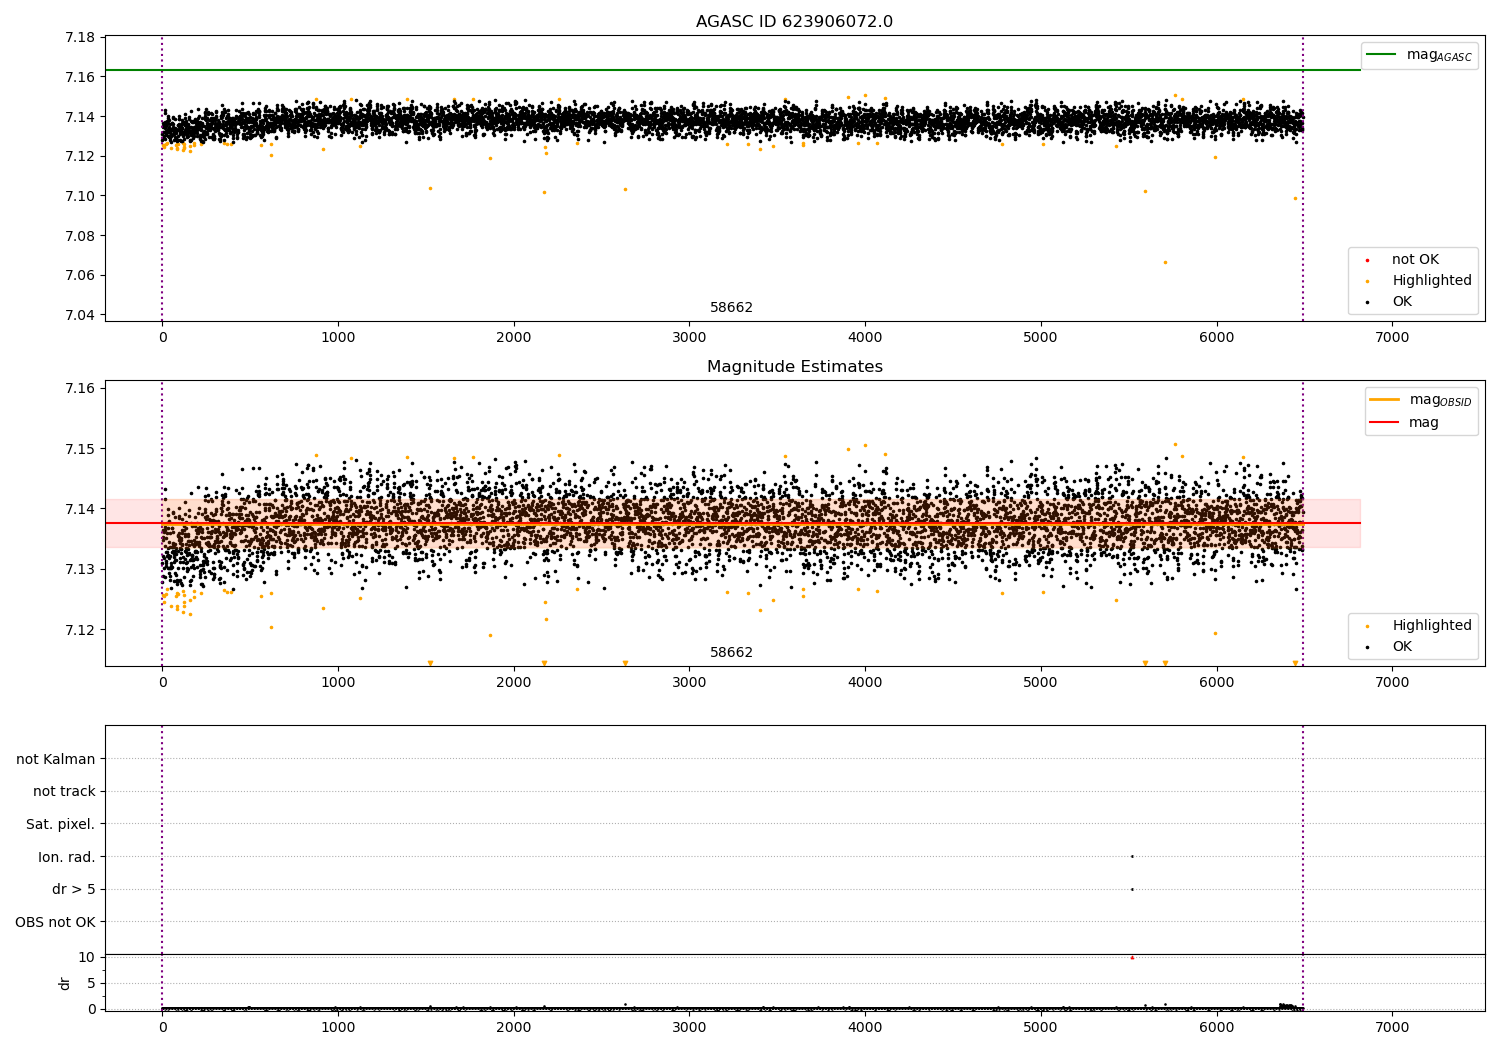Click the '58662' annotation in top plot
The height and width of the screenshot is (1050, 1500).
[x=731, y=308]
